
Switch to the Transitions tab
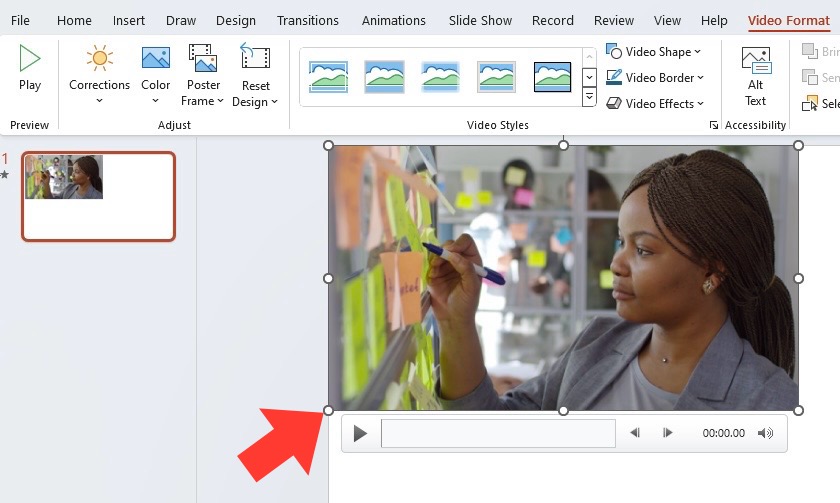click(308, 20)
